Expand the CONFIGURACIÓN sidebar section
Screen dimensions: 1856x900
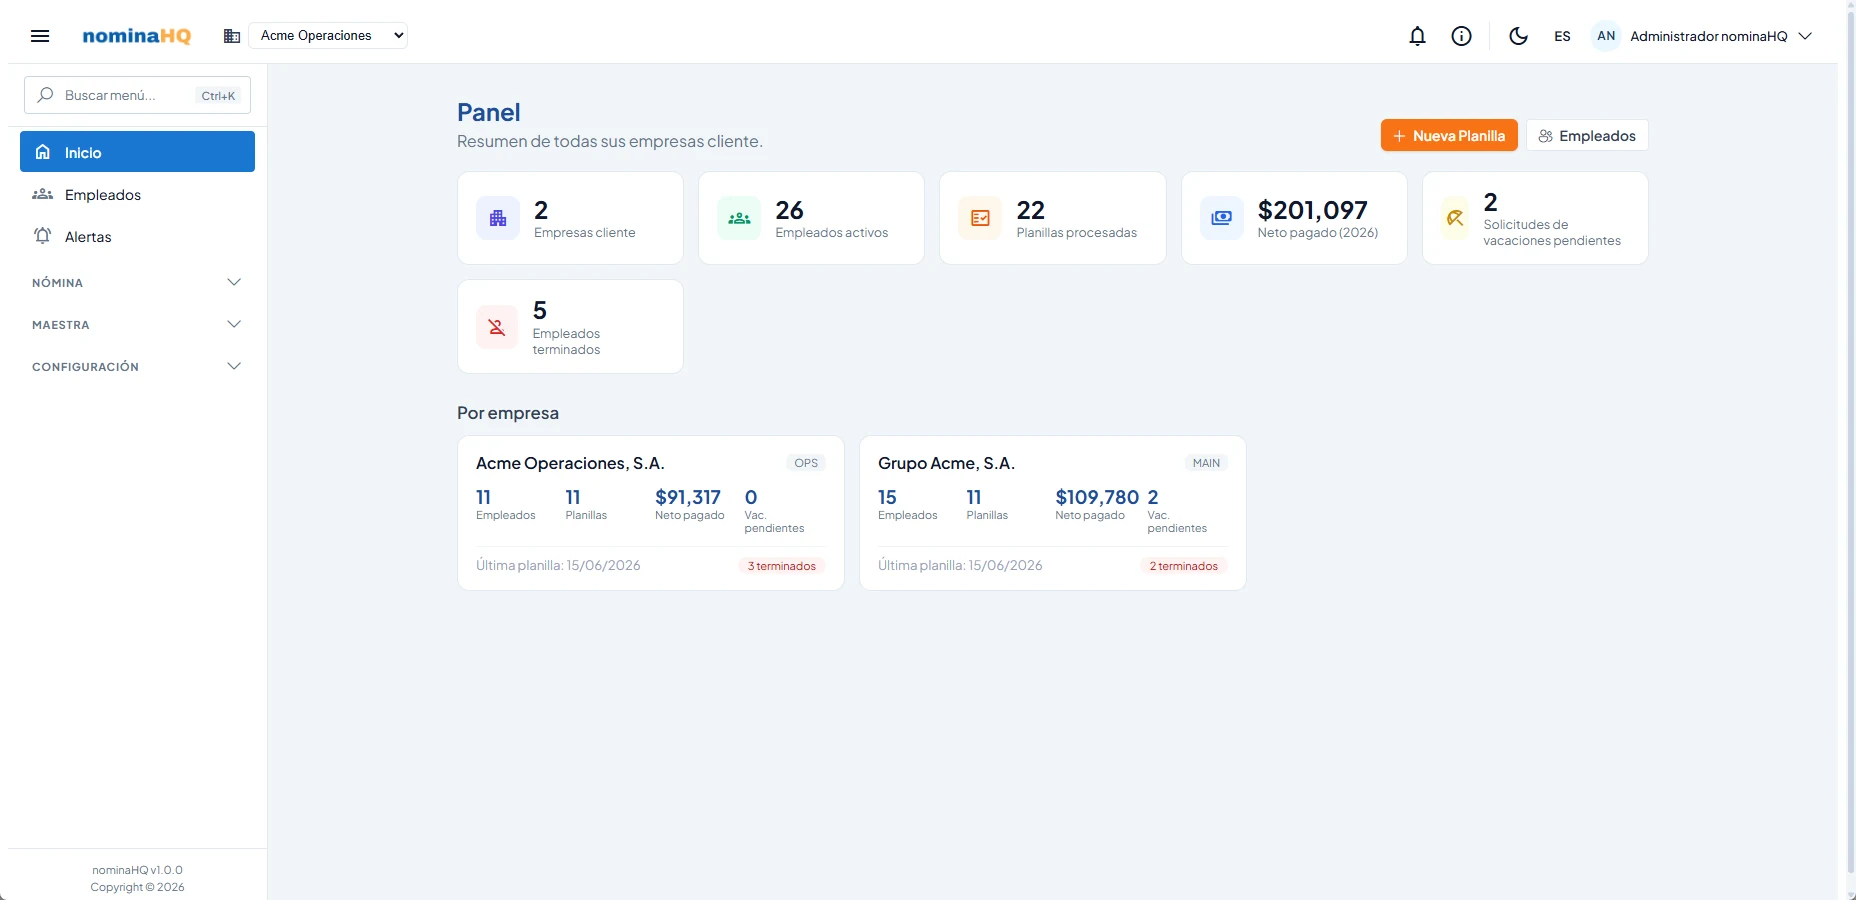point(137,367)
